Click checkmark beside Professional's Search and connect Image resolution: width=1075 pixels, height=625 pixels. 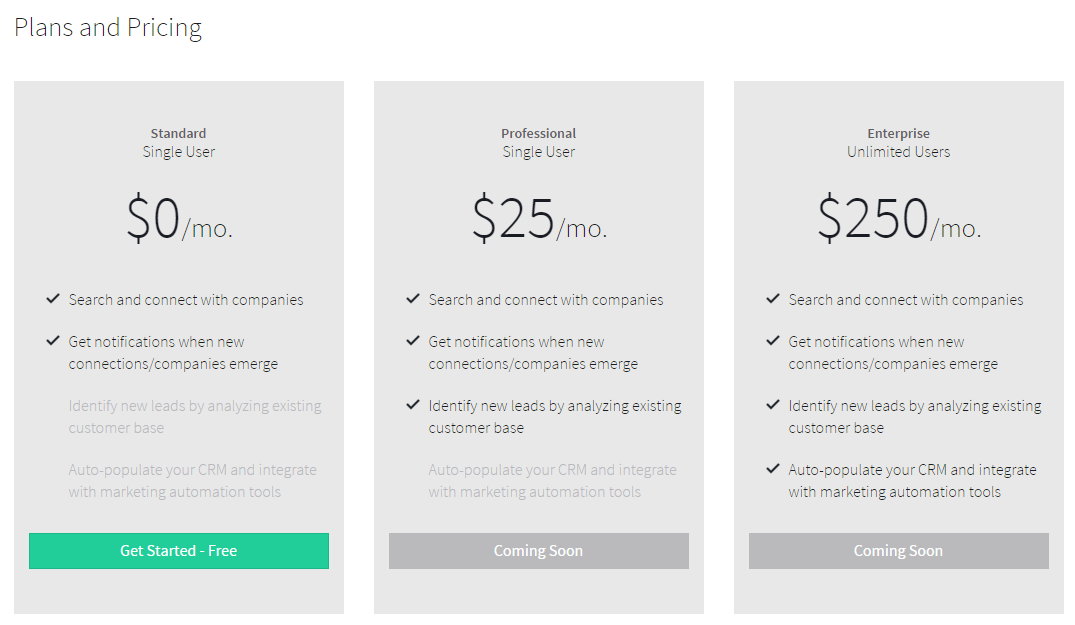tap(413, 299)
